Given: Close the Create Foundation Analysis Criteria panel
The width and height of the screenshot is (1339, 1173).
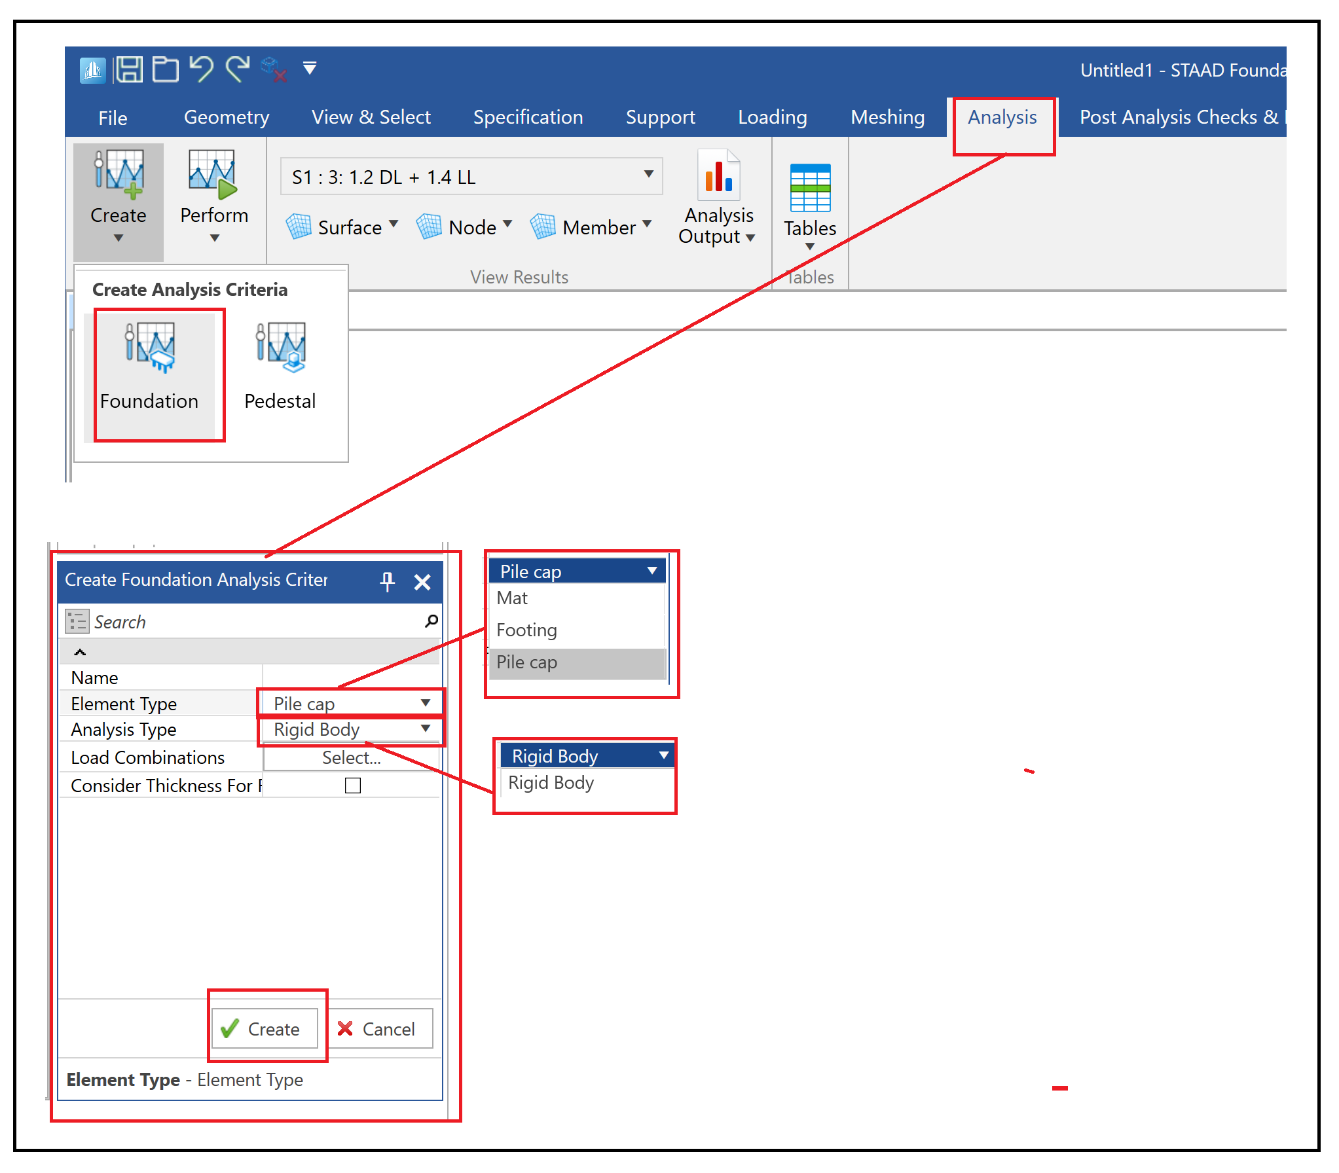Looking at the screenshot, I should [423, 582].
